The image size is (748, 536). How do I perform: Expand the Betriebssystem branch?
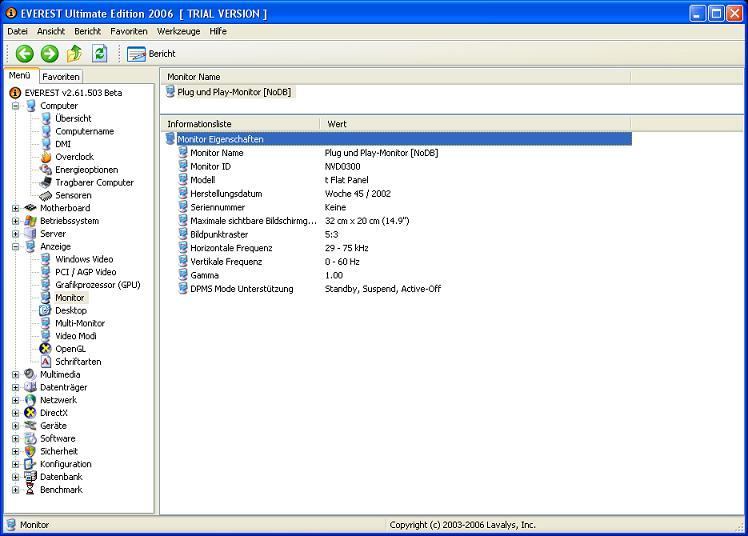[16, 221]
